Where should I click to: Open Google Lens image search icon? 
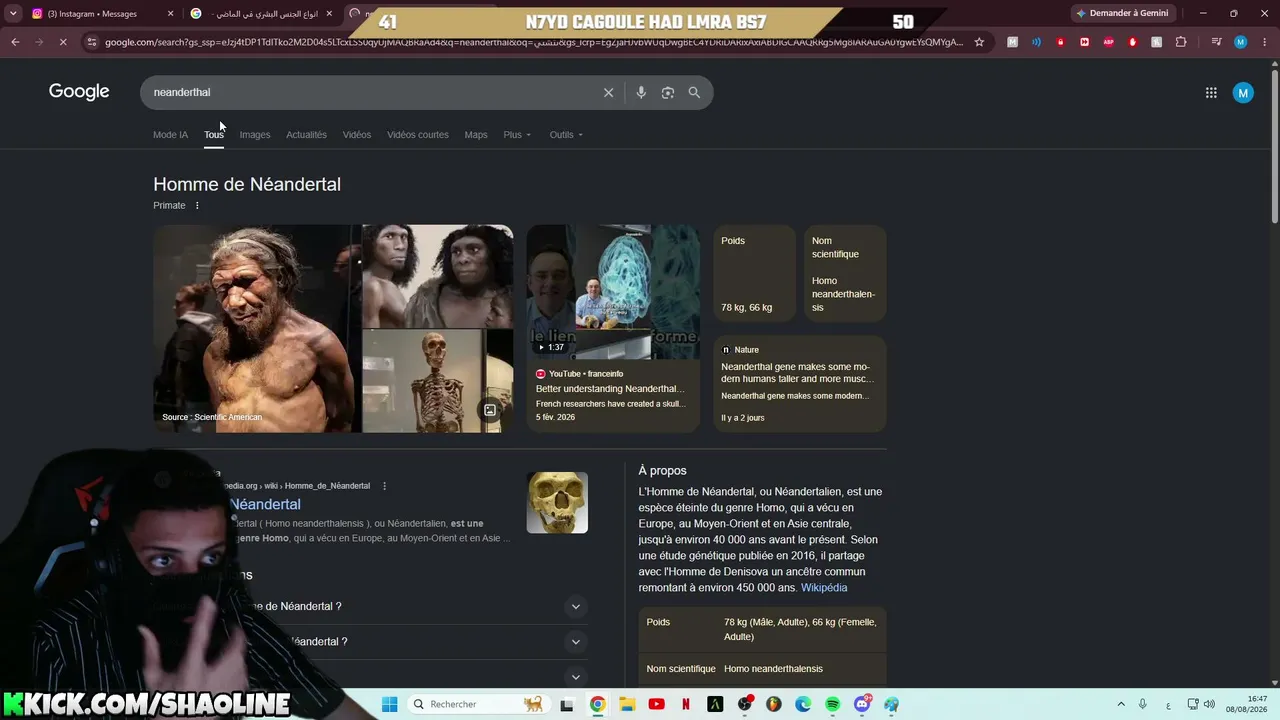pyautogui.click(x=668, y=92)
